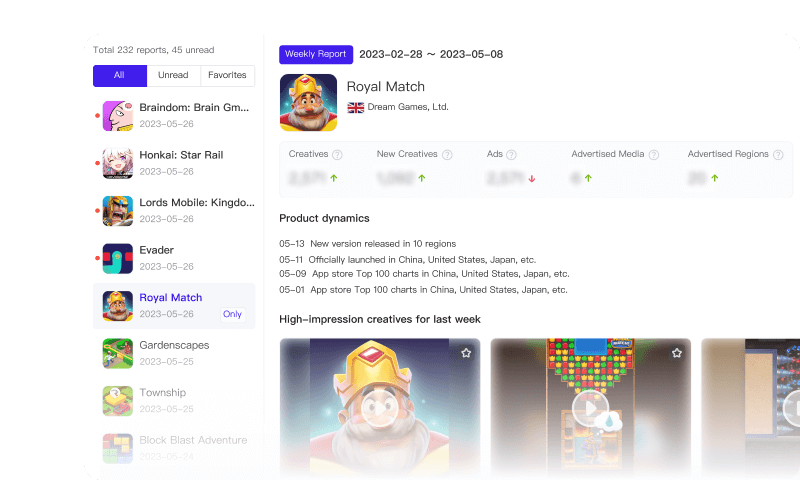Click the help icon beside Advertised Media
Screen dimensions: 800x480
coord(653,155)
